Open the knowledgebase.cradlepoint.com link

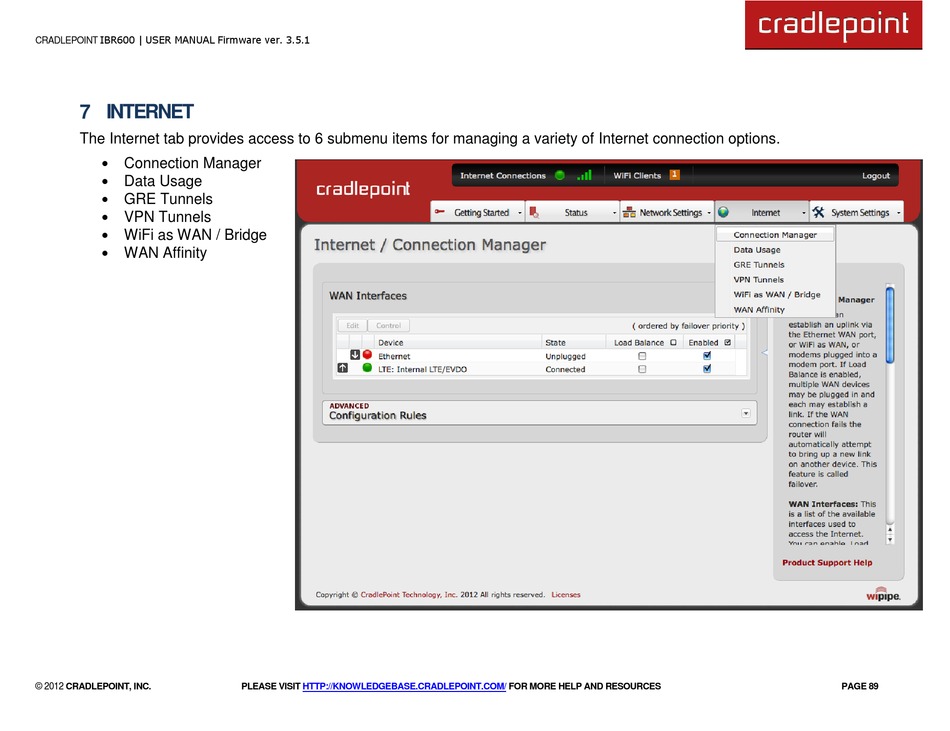click(x=404, y=686)
